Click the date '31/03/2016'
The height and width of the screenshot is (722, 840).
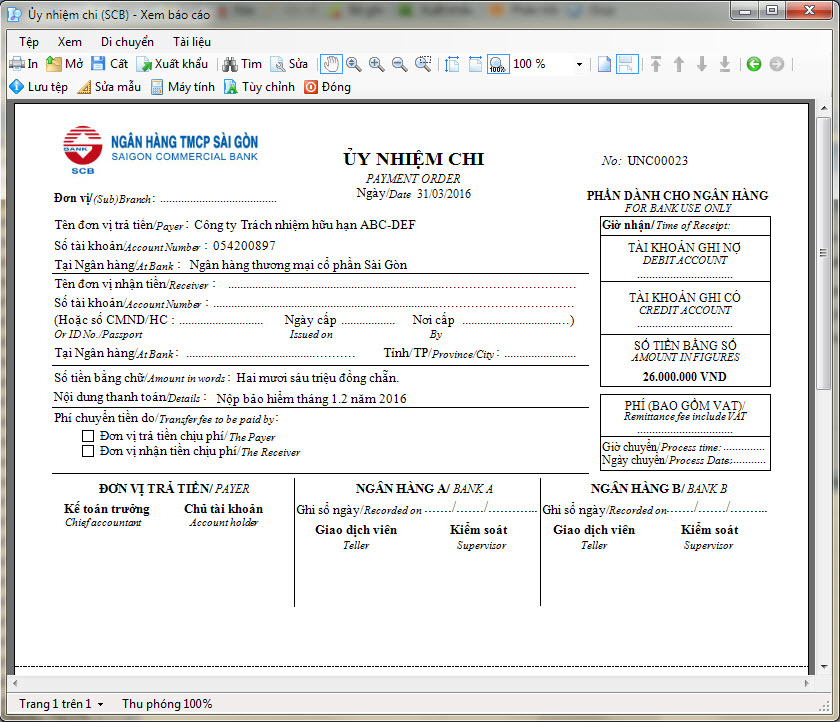444,194
